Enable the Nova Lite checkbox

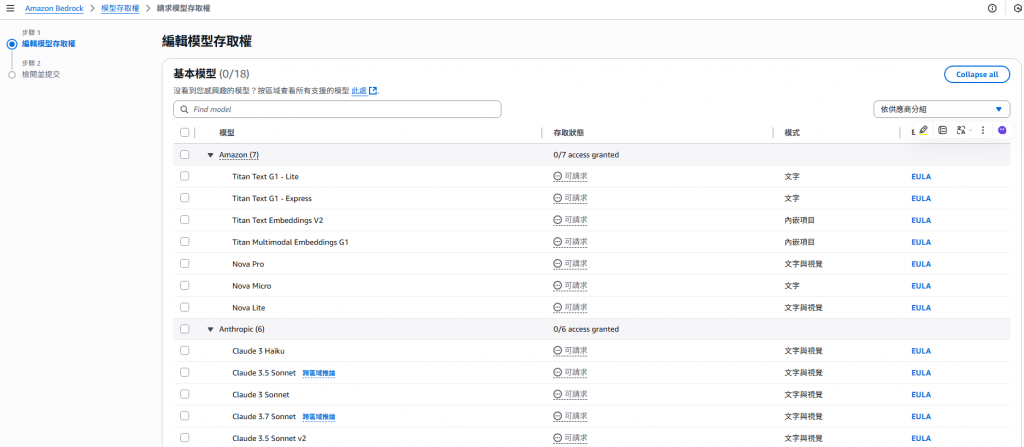coord(184,307)
